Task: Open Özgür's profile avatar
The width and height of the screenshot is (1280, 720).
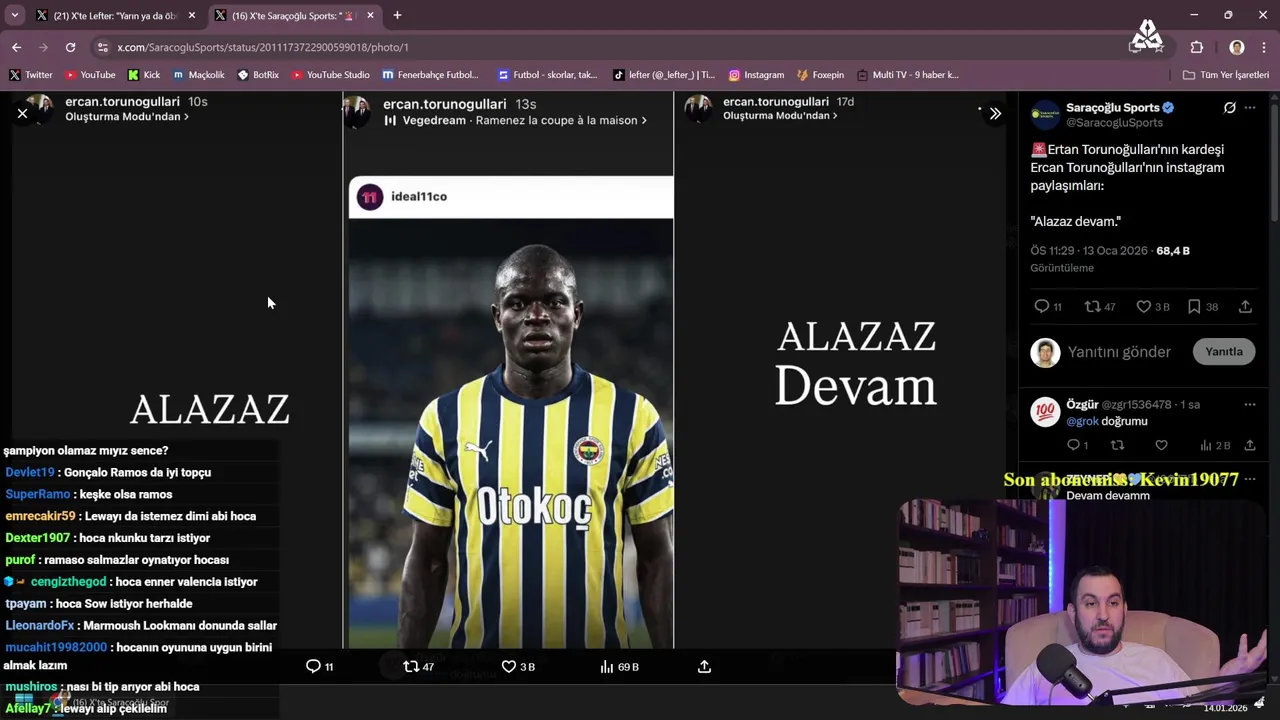Action: 1045,412
